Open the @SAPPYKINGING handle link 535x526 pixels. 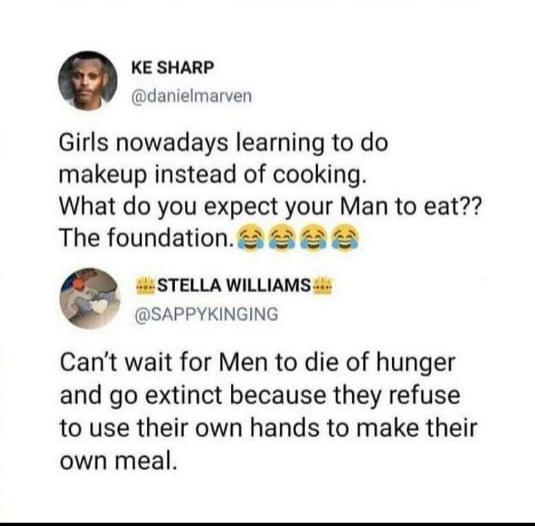click(x=206, y=314)
